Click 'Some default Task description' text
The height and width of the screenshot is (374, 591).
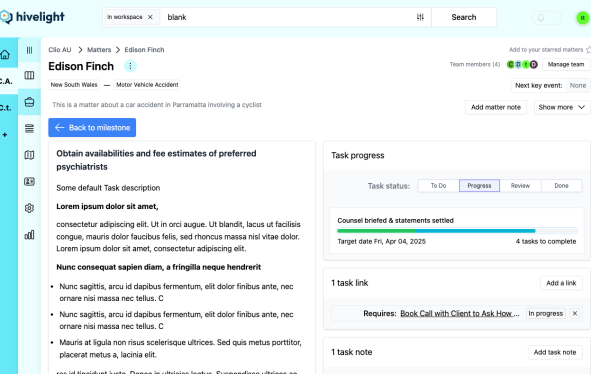(x=108, y=188)
